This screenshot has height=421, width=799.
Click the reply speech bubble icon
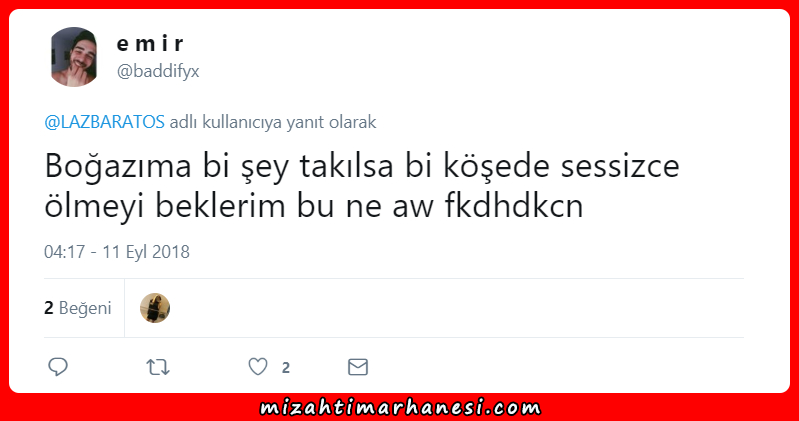click(58, 366)
